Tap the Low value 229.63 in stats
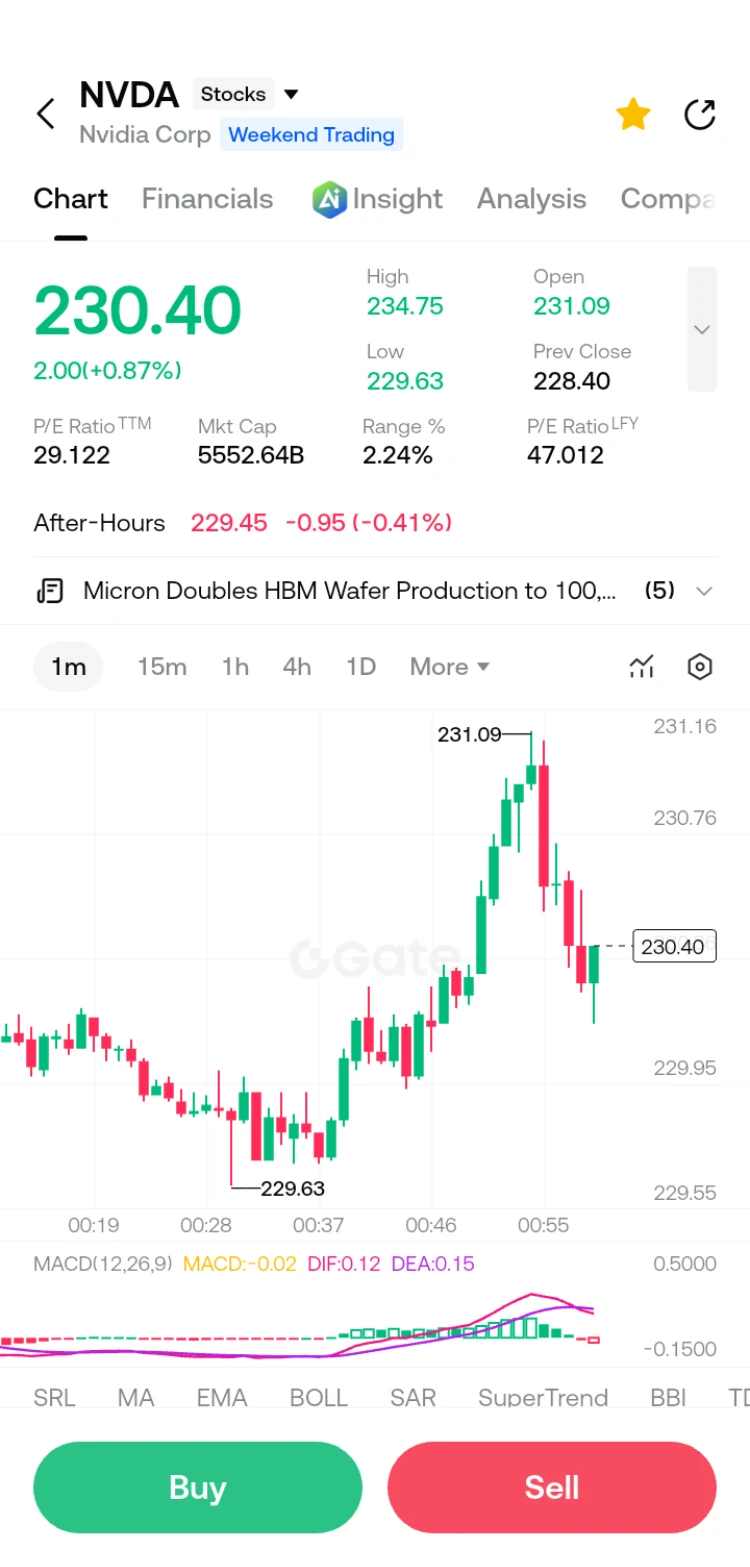This screenshot has width=750, height=1567. click(x=405, y=381)
